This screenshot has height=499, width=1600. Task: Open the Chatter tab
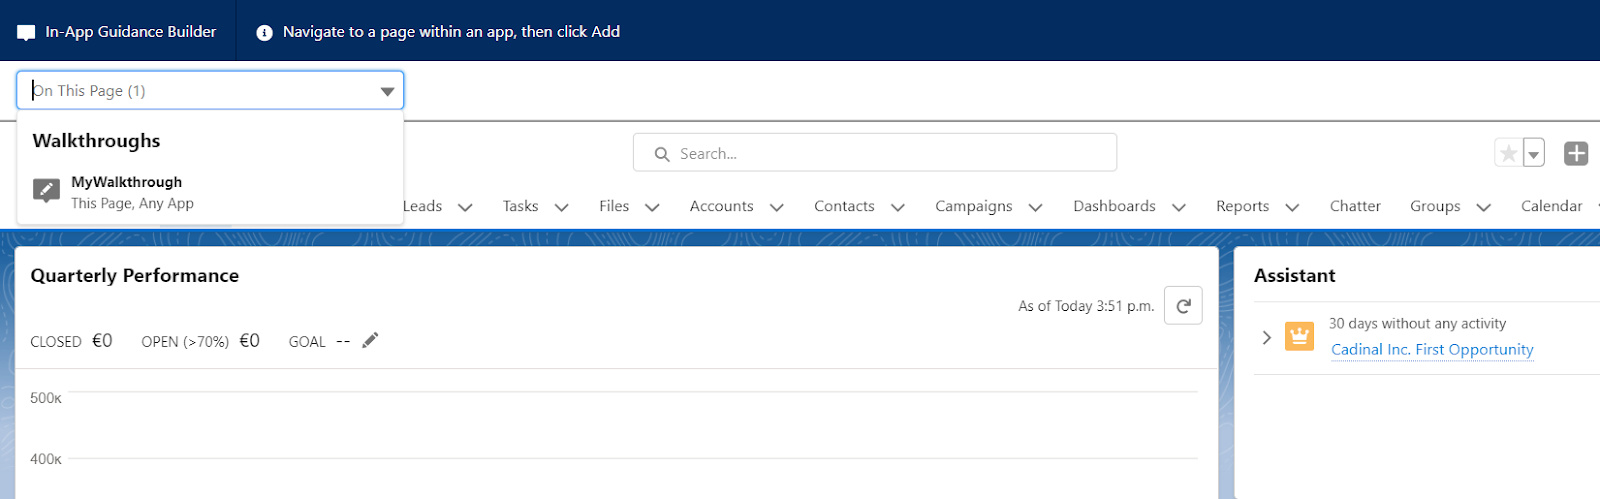(1355, 206)
